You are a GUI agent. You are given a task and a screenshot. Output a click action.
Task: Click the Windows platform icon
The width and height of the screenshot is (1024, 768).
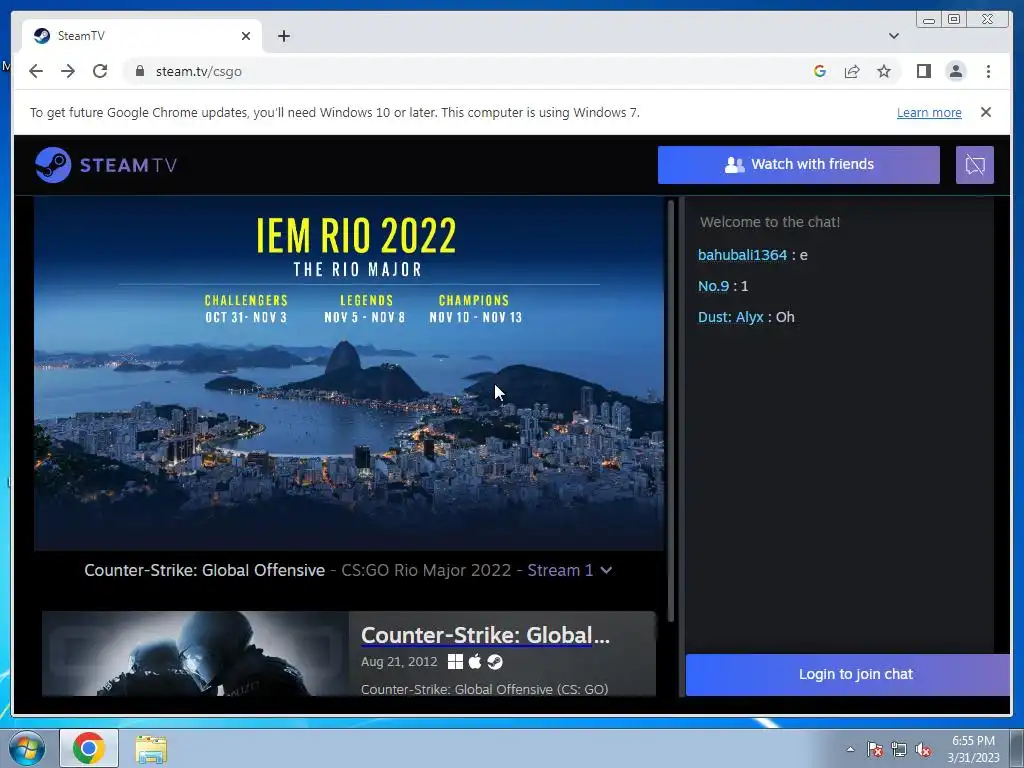point(455,662)
